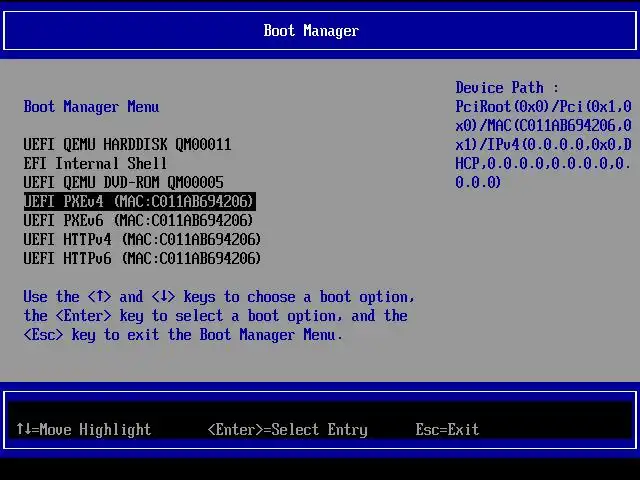Click the Boot Manager Menu heading
This screenshot has height=480, width=640.
[x=91, y=107]
